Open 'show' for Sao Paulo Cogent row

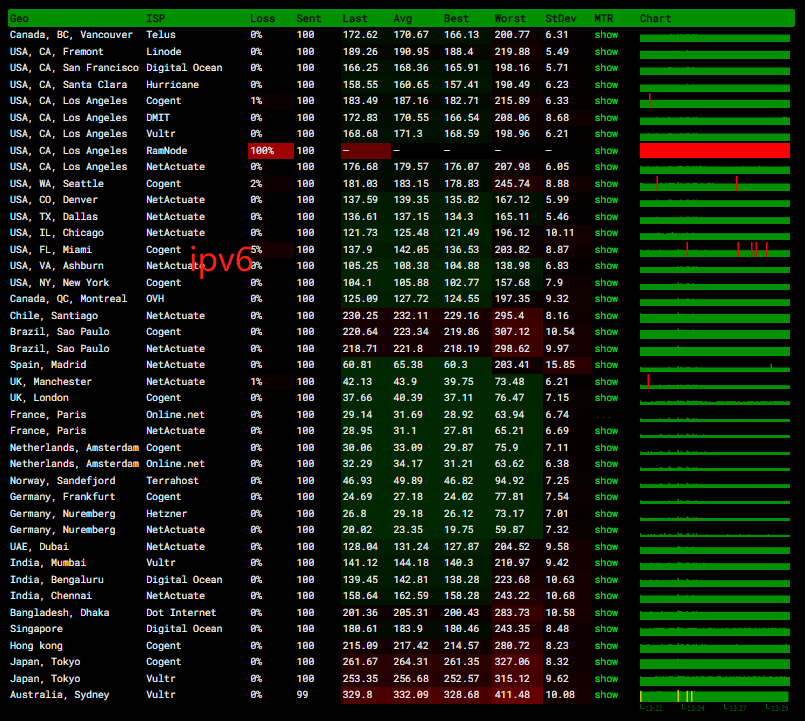click(x=606, y=332)
